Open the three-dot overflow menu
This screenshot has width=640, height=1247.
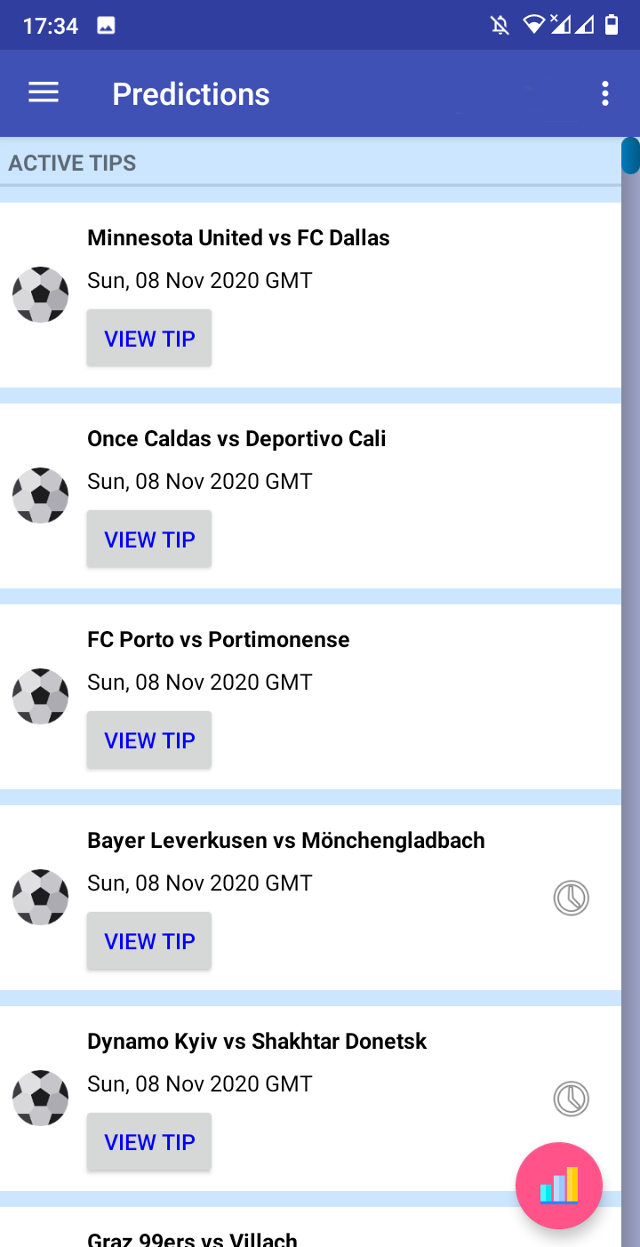(605, 94)
